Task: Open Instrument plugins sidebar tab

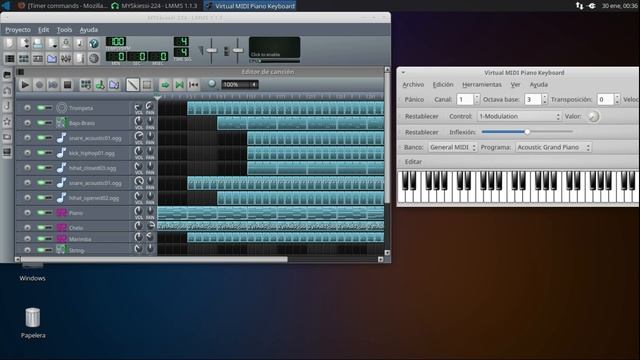Action: click(x=7, y=75)
